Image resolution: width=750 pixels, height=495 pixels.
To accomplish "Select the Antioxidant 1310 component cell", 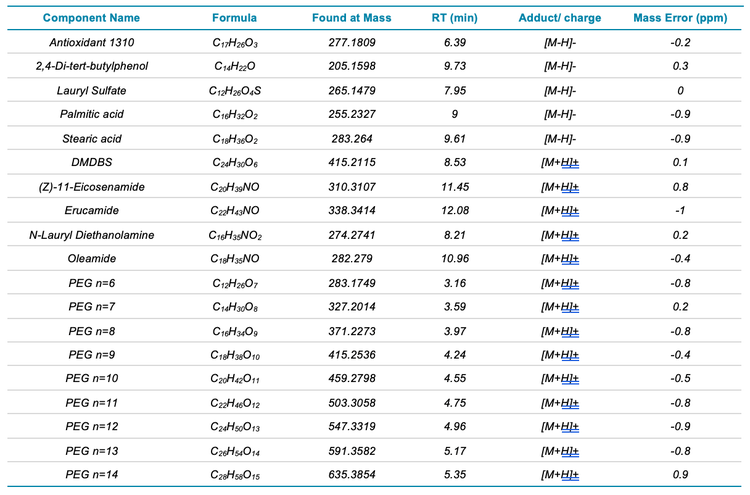I will 93,43.
